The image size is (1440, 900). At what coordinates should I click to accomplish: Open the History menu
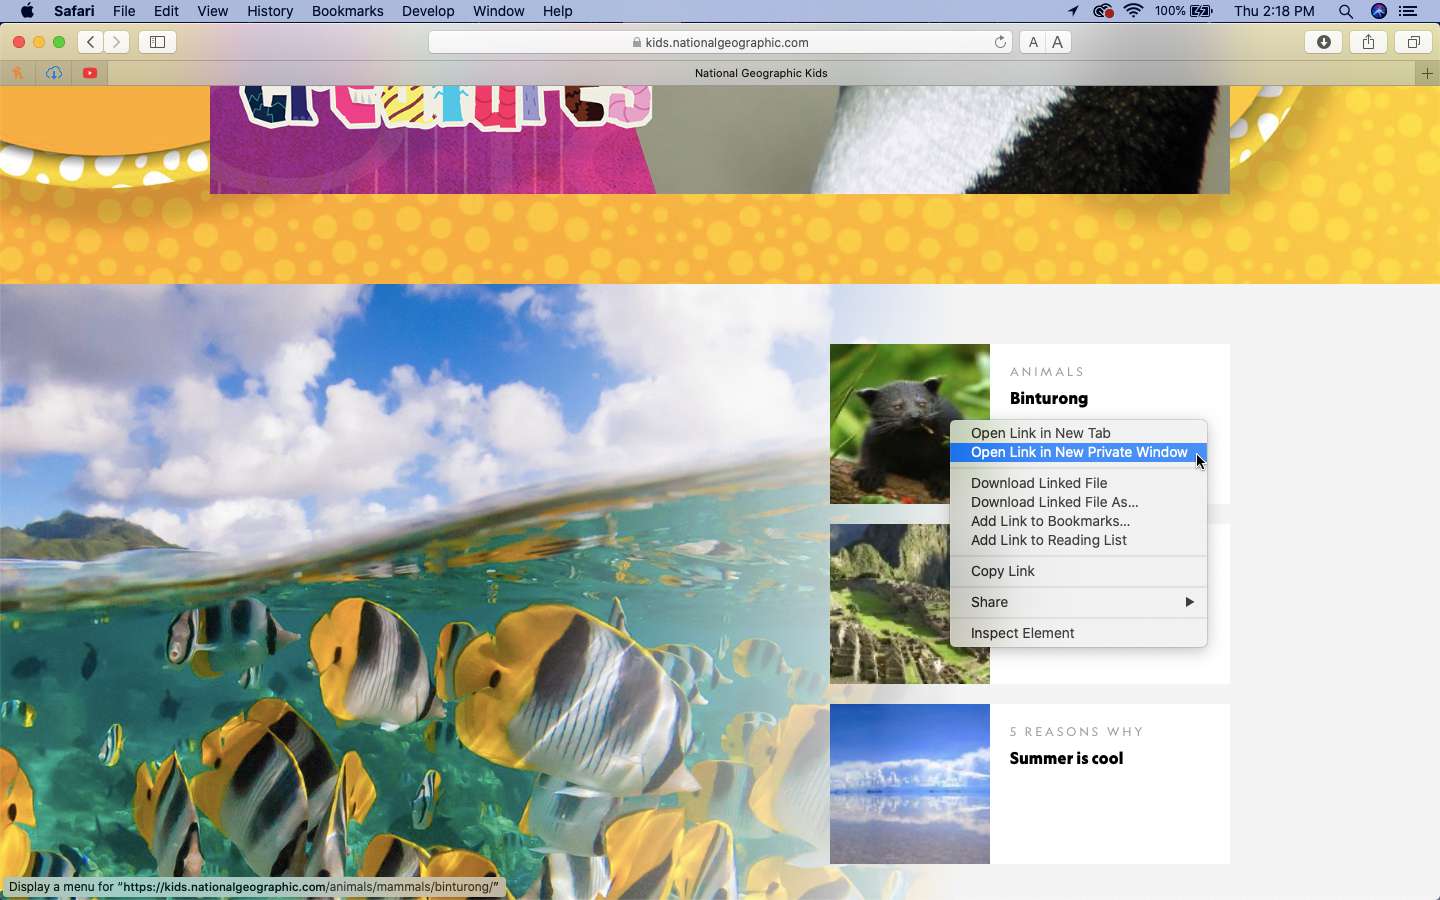270,11
